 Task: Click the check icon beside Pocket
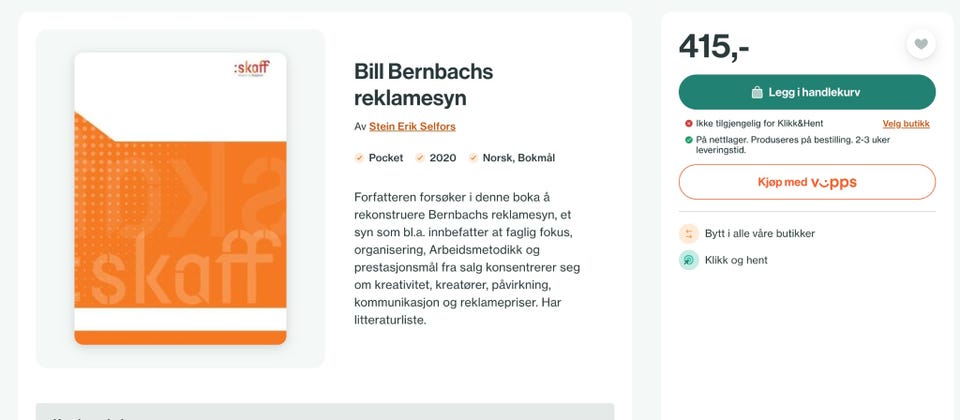click(360, 158)
